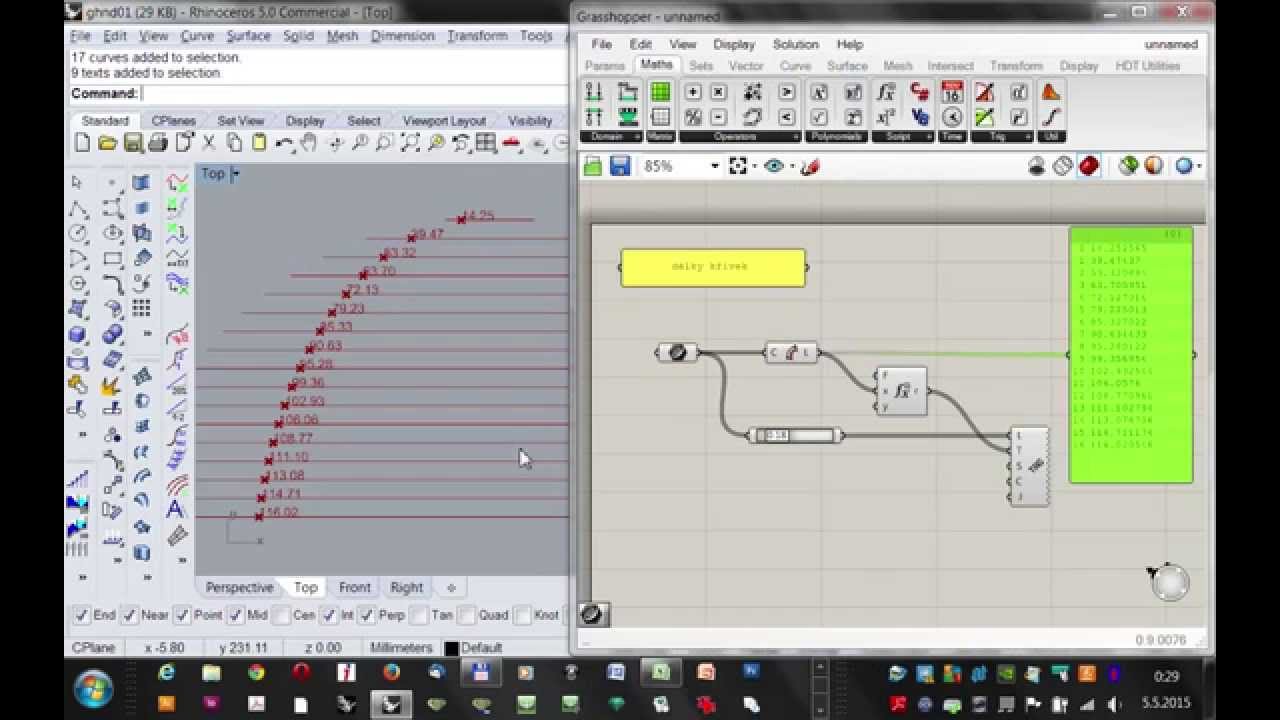This screenshot has height=720, width=1280.
Task: Expand the Operators panel group
Action: pos(741,136)
